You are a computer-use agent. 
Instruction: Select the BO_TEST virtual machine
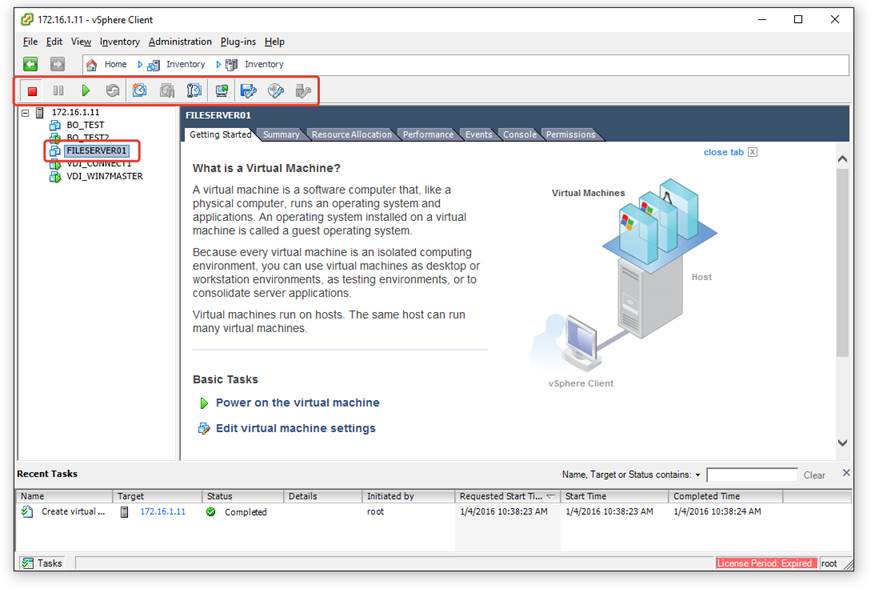[x=85, y=125]
